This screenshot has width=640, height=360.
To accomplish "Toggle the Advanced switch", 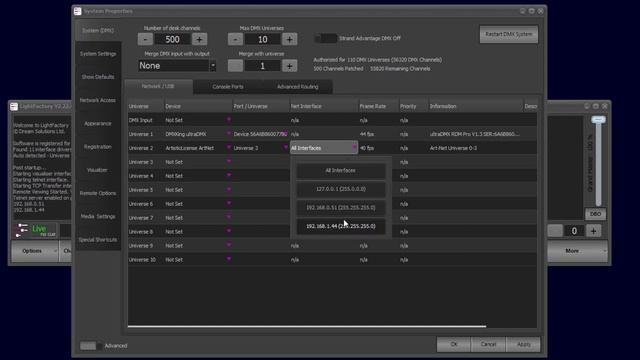I will [91, 346].
